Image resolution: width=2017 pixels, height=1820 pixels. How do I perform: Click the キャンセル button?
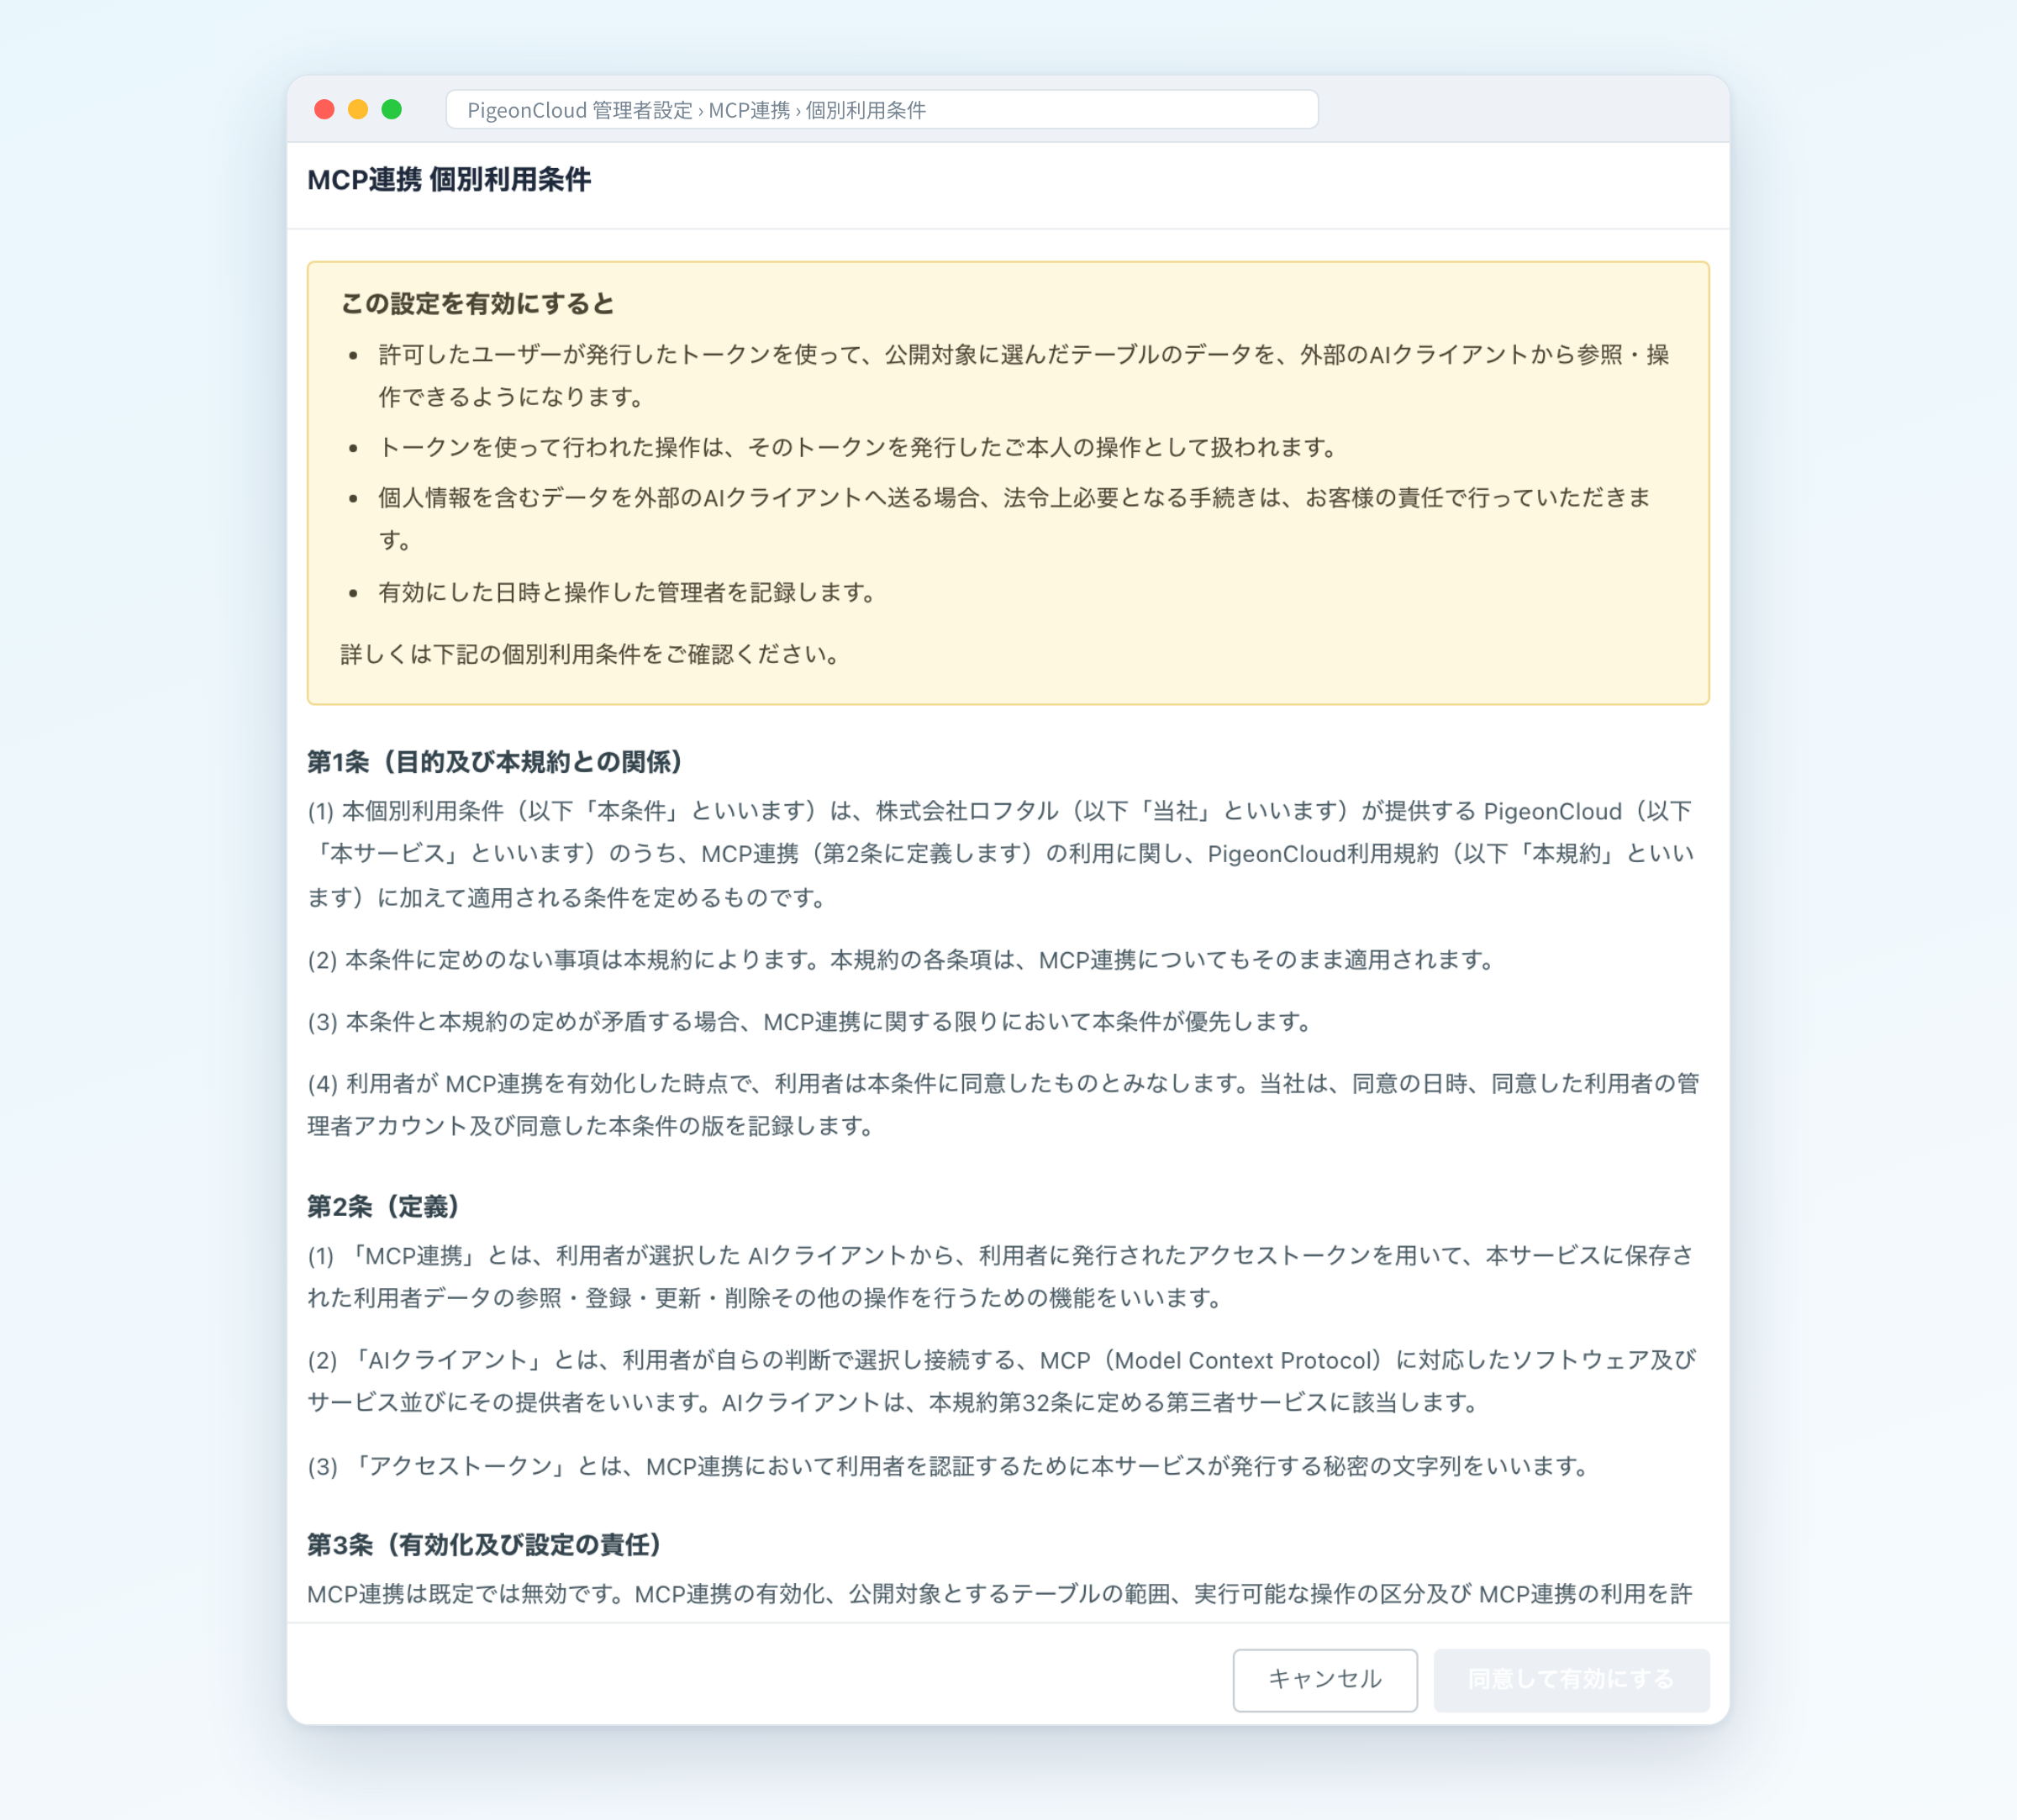point(1324,1680)
